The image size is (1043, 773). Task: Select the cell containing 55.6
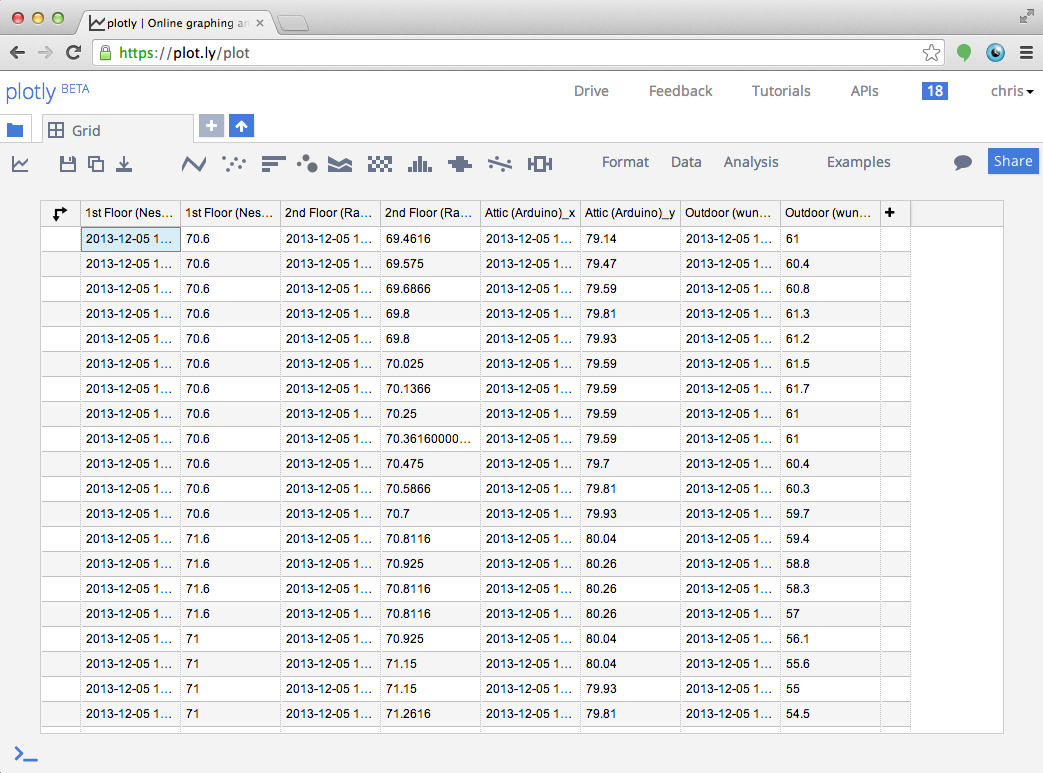[830, 664]
